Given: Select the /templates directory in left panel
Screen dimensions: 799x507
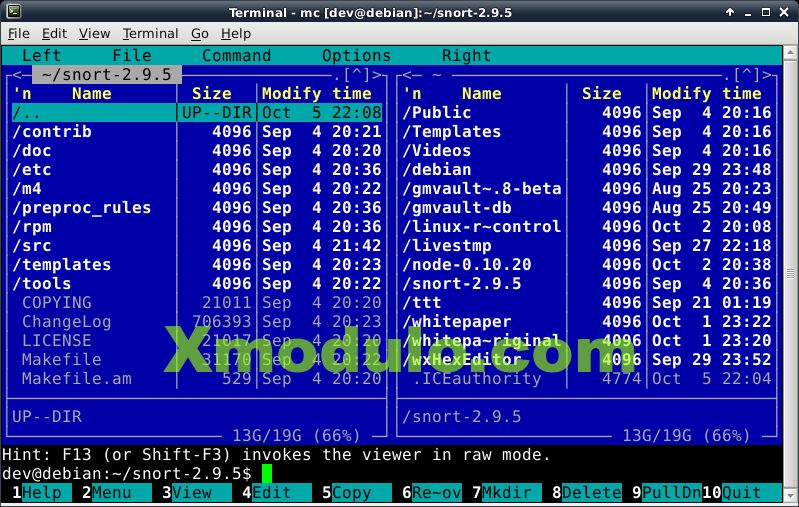Looking at the screenshot, I should click(x=197, y=264).
